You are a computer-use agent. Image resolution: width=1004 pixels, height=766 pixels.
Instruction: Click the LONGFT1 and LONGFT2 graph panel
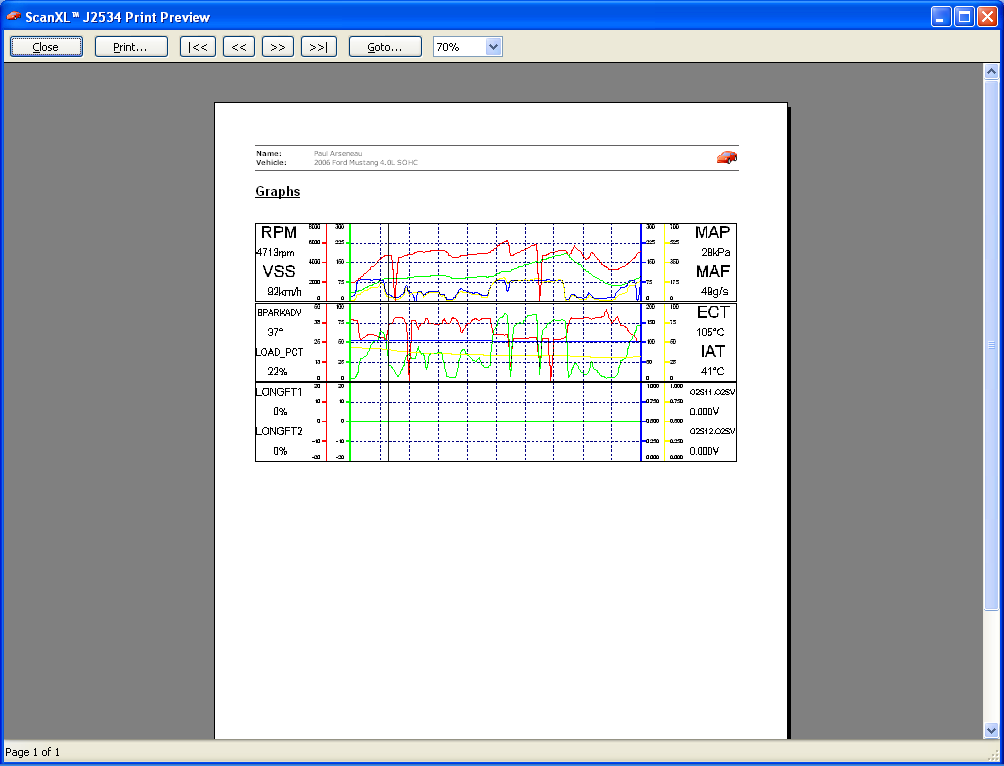point(495,421)
